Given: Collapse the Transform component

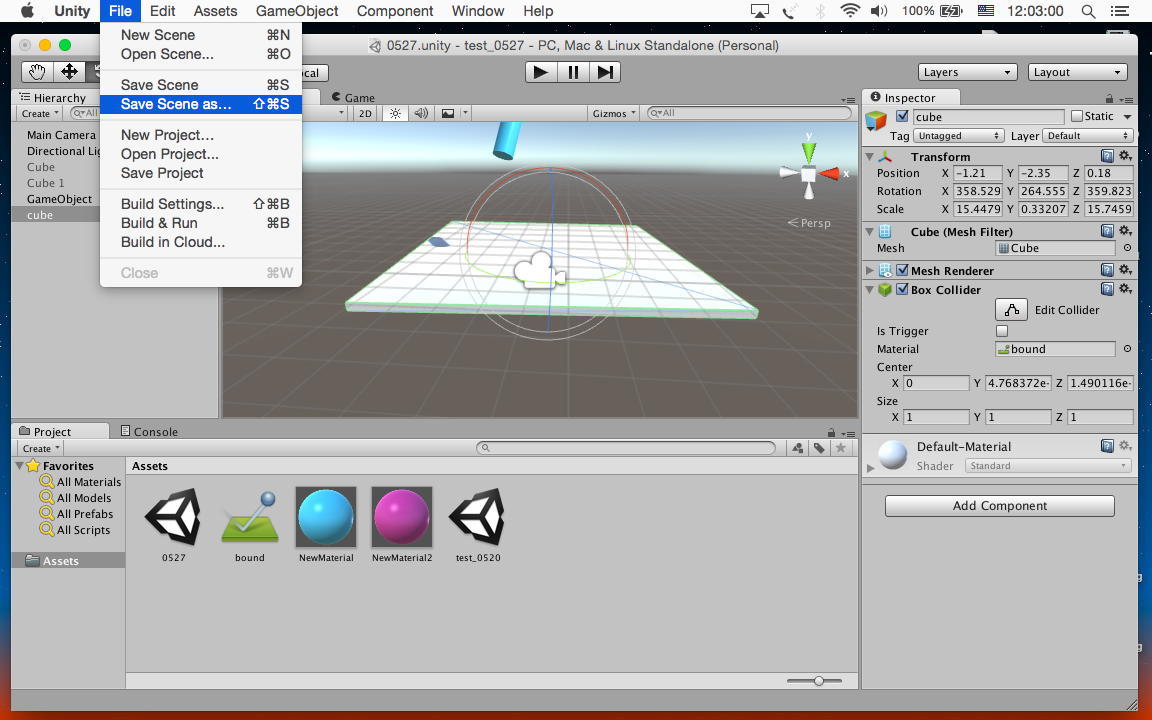Looking at the screenshot, I should pyautogui.click(x=870, y=156).
